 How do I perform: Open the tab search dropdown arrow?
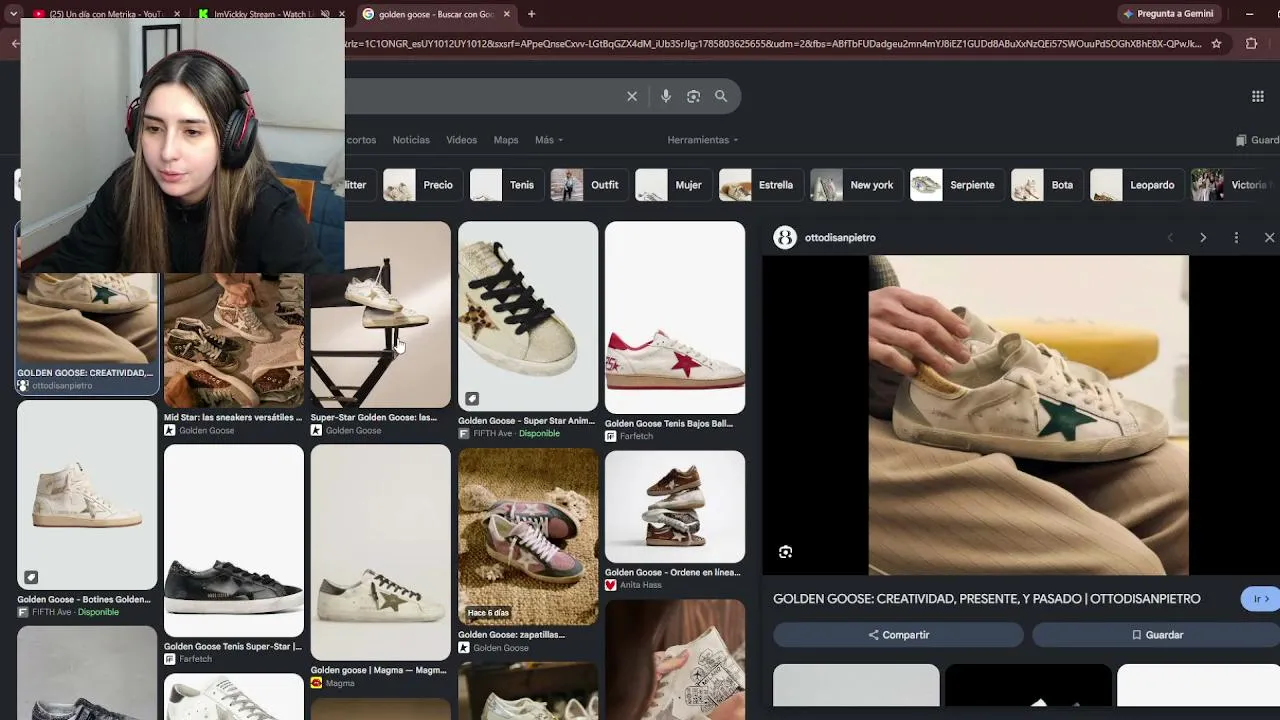pyautogui.click(x=13, y=14)
